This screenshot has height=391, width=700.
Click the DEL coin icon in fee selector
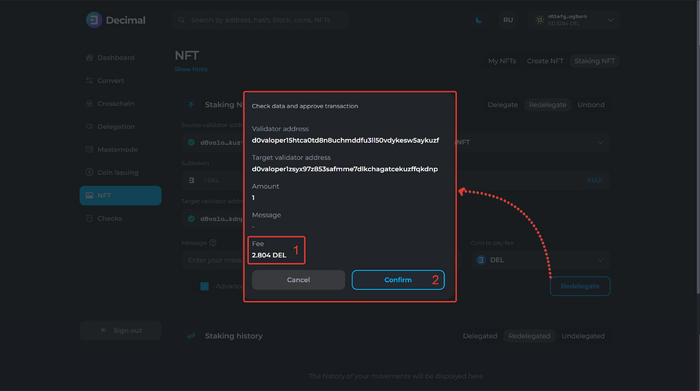481,260
